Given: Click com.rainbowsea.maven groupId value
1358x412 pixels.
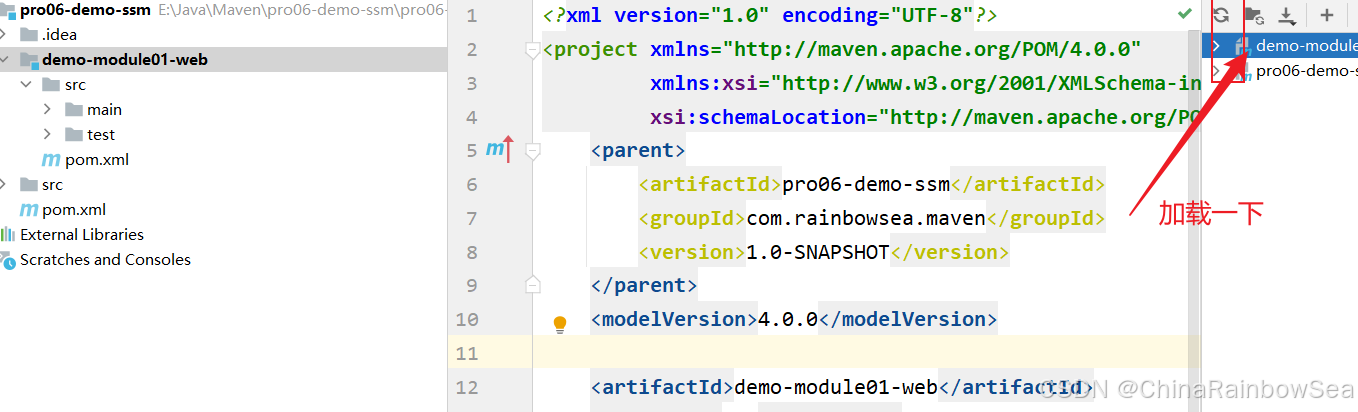Looking at the screenshot, I should (866, 218).
